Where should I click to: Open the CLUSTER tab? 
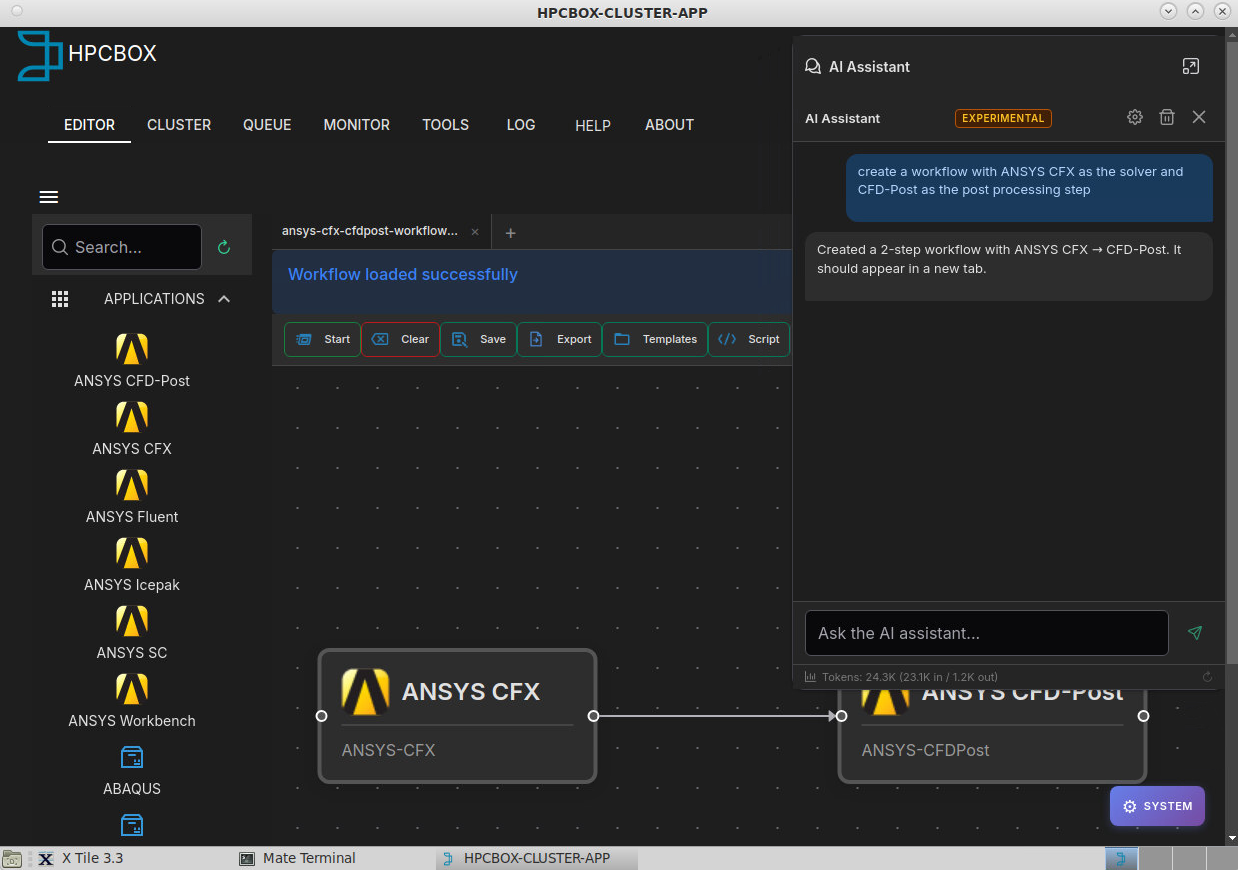[x=179, y=125]
